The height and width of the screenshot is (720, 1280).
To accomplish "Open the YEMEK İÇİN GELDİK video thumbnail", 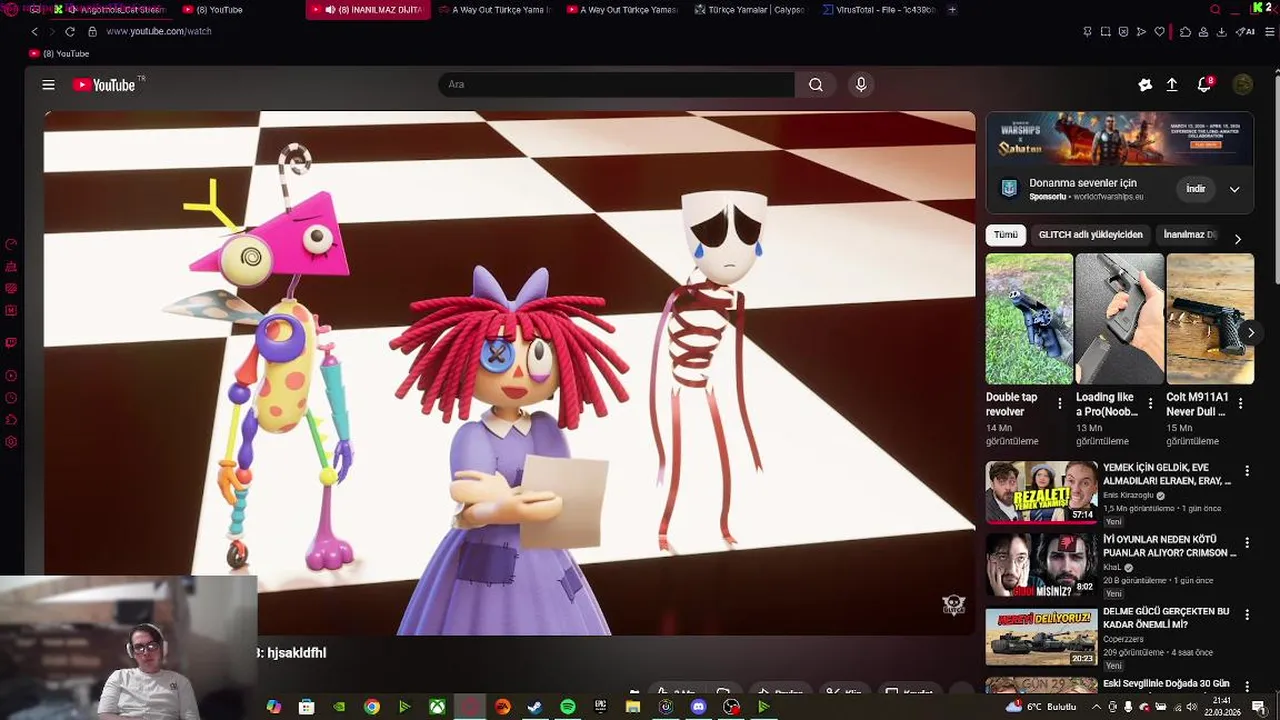I will (x=1041, y=492).
